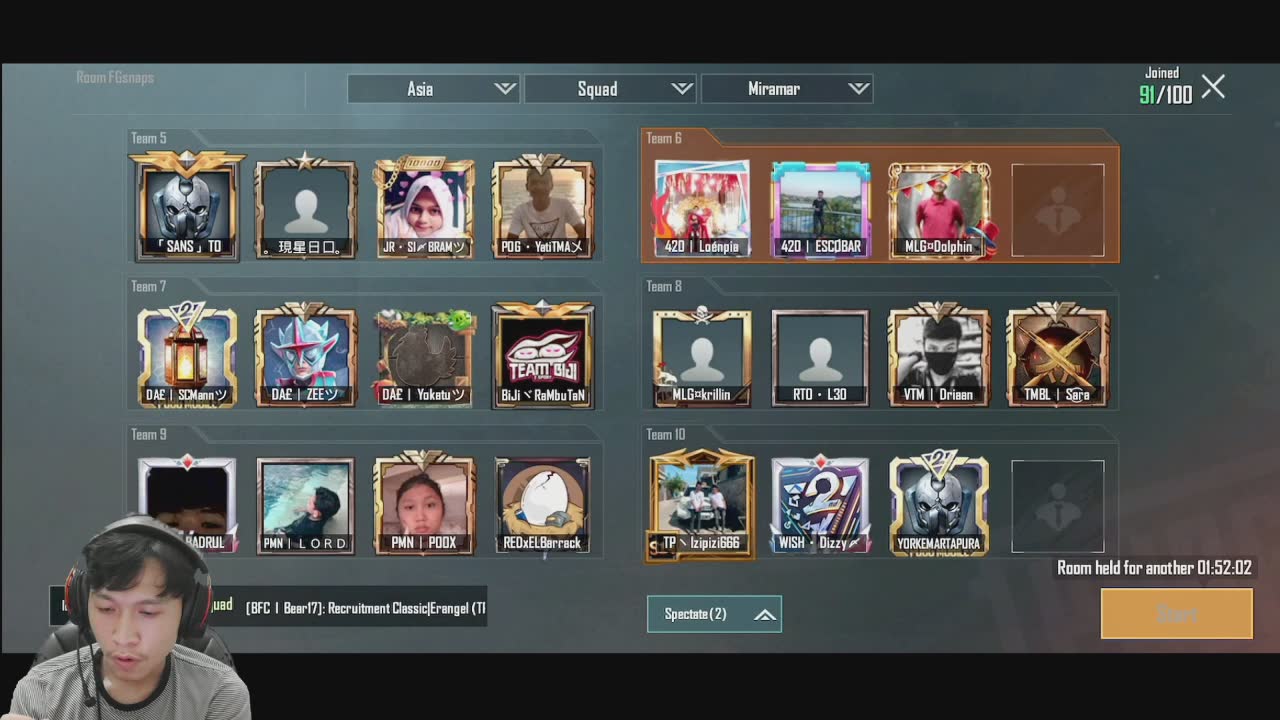Screen dimensions: 1280x720
Task: Open the recruitment chat message bar
Action: (365, 608)
